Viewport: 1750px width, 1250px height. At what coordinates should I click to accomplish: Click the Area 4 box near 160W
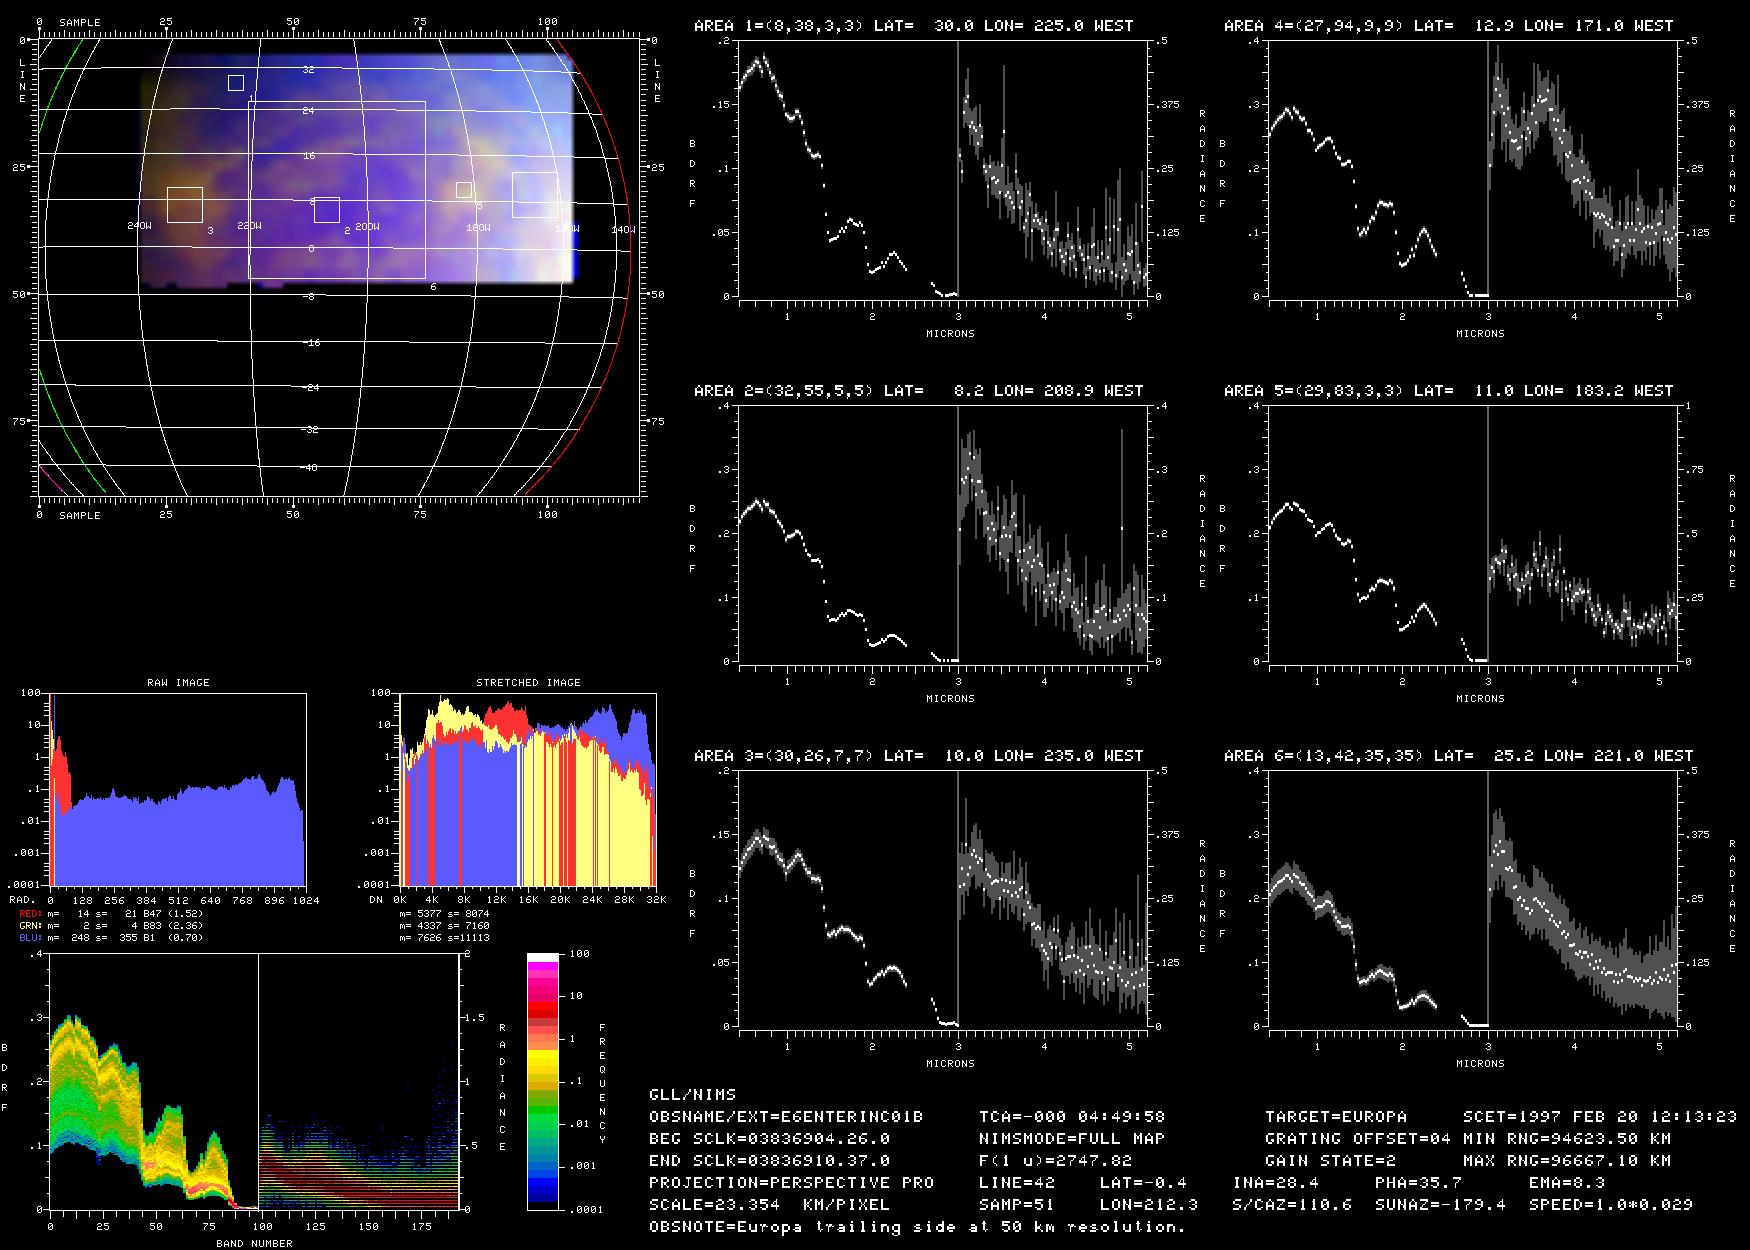pos(535,195)
